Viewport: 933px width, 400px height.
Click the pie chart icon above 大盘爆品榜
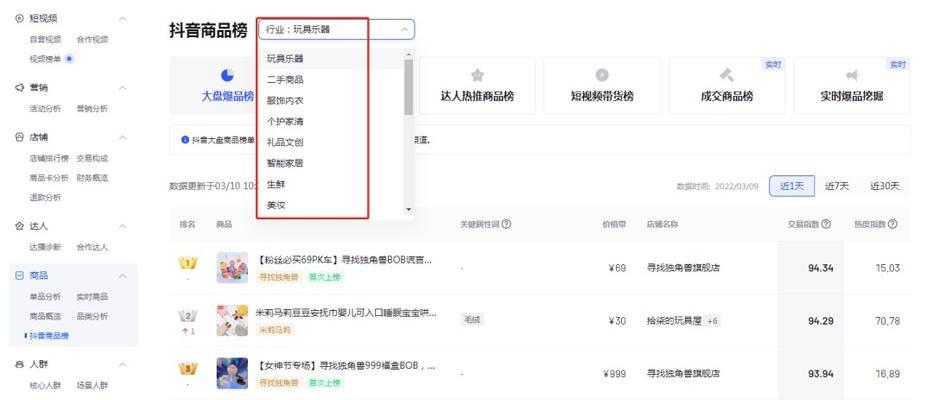click(227, 75)
